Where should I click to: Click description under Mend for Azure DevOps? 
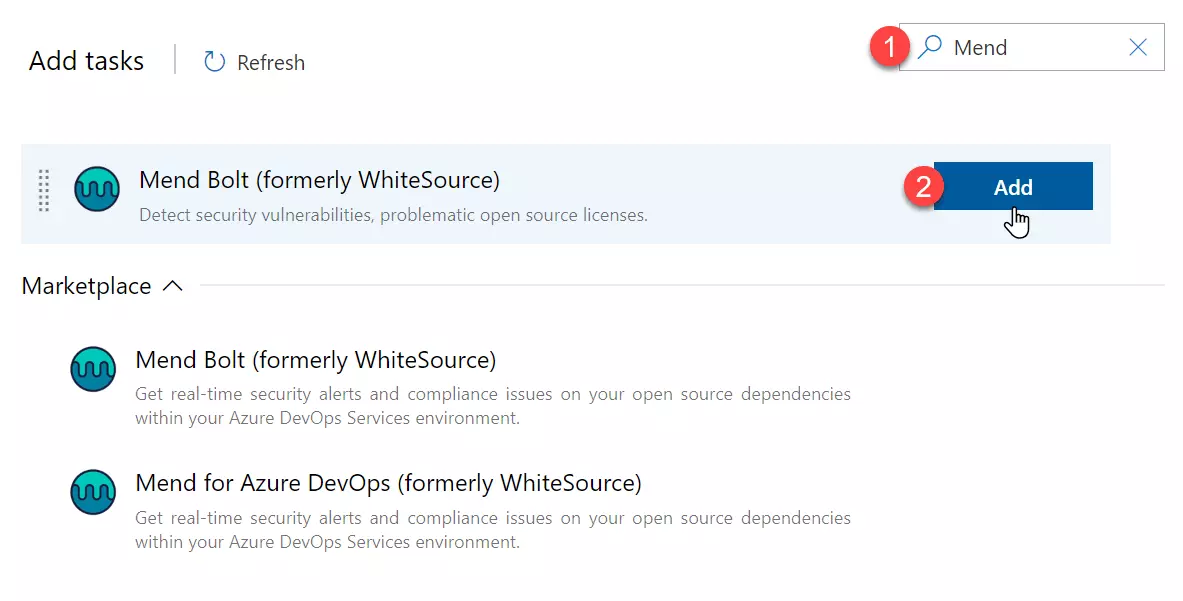(493, 530)
